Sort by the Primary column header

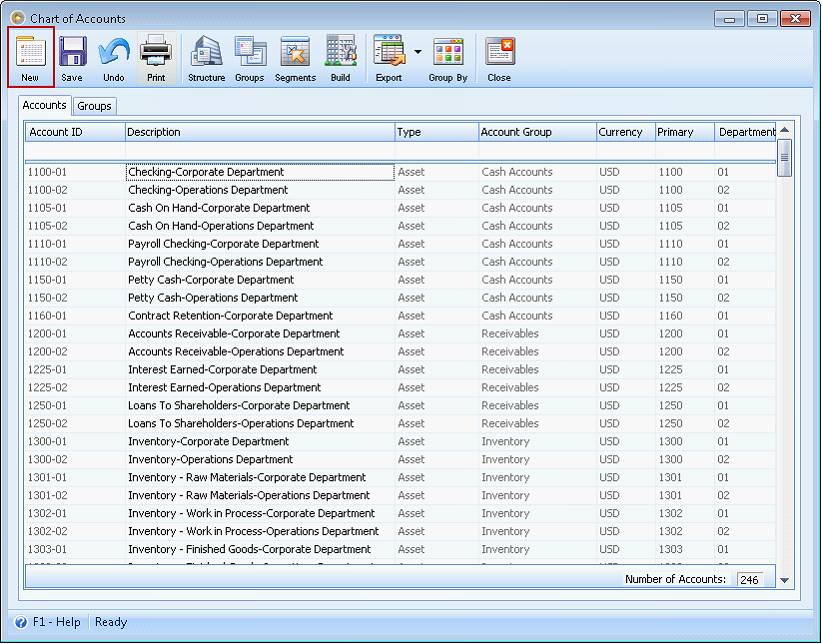tap(685, 132)
